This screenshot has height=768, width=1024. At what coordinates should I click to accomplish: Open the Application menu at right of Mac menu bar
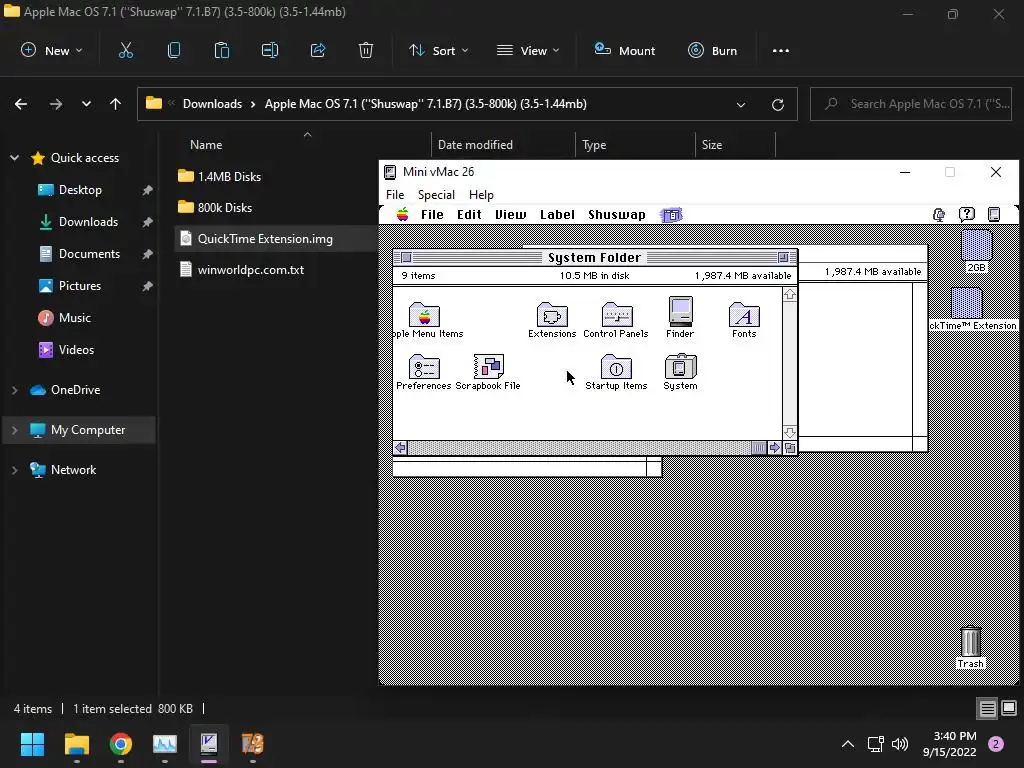click(994, 214)
